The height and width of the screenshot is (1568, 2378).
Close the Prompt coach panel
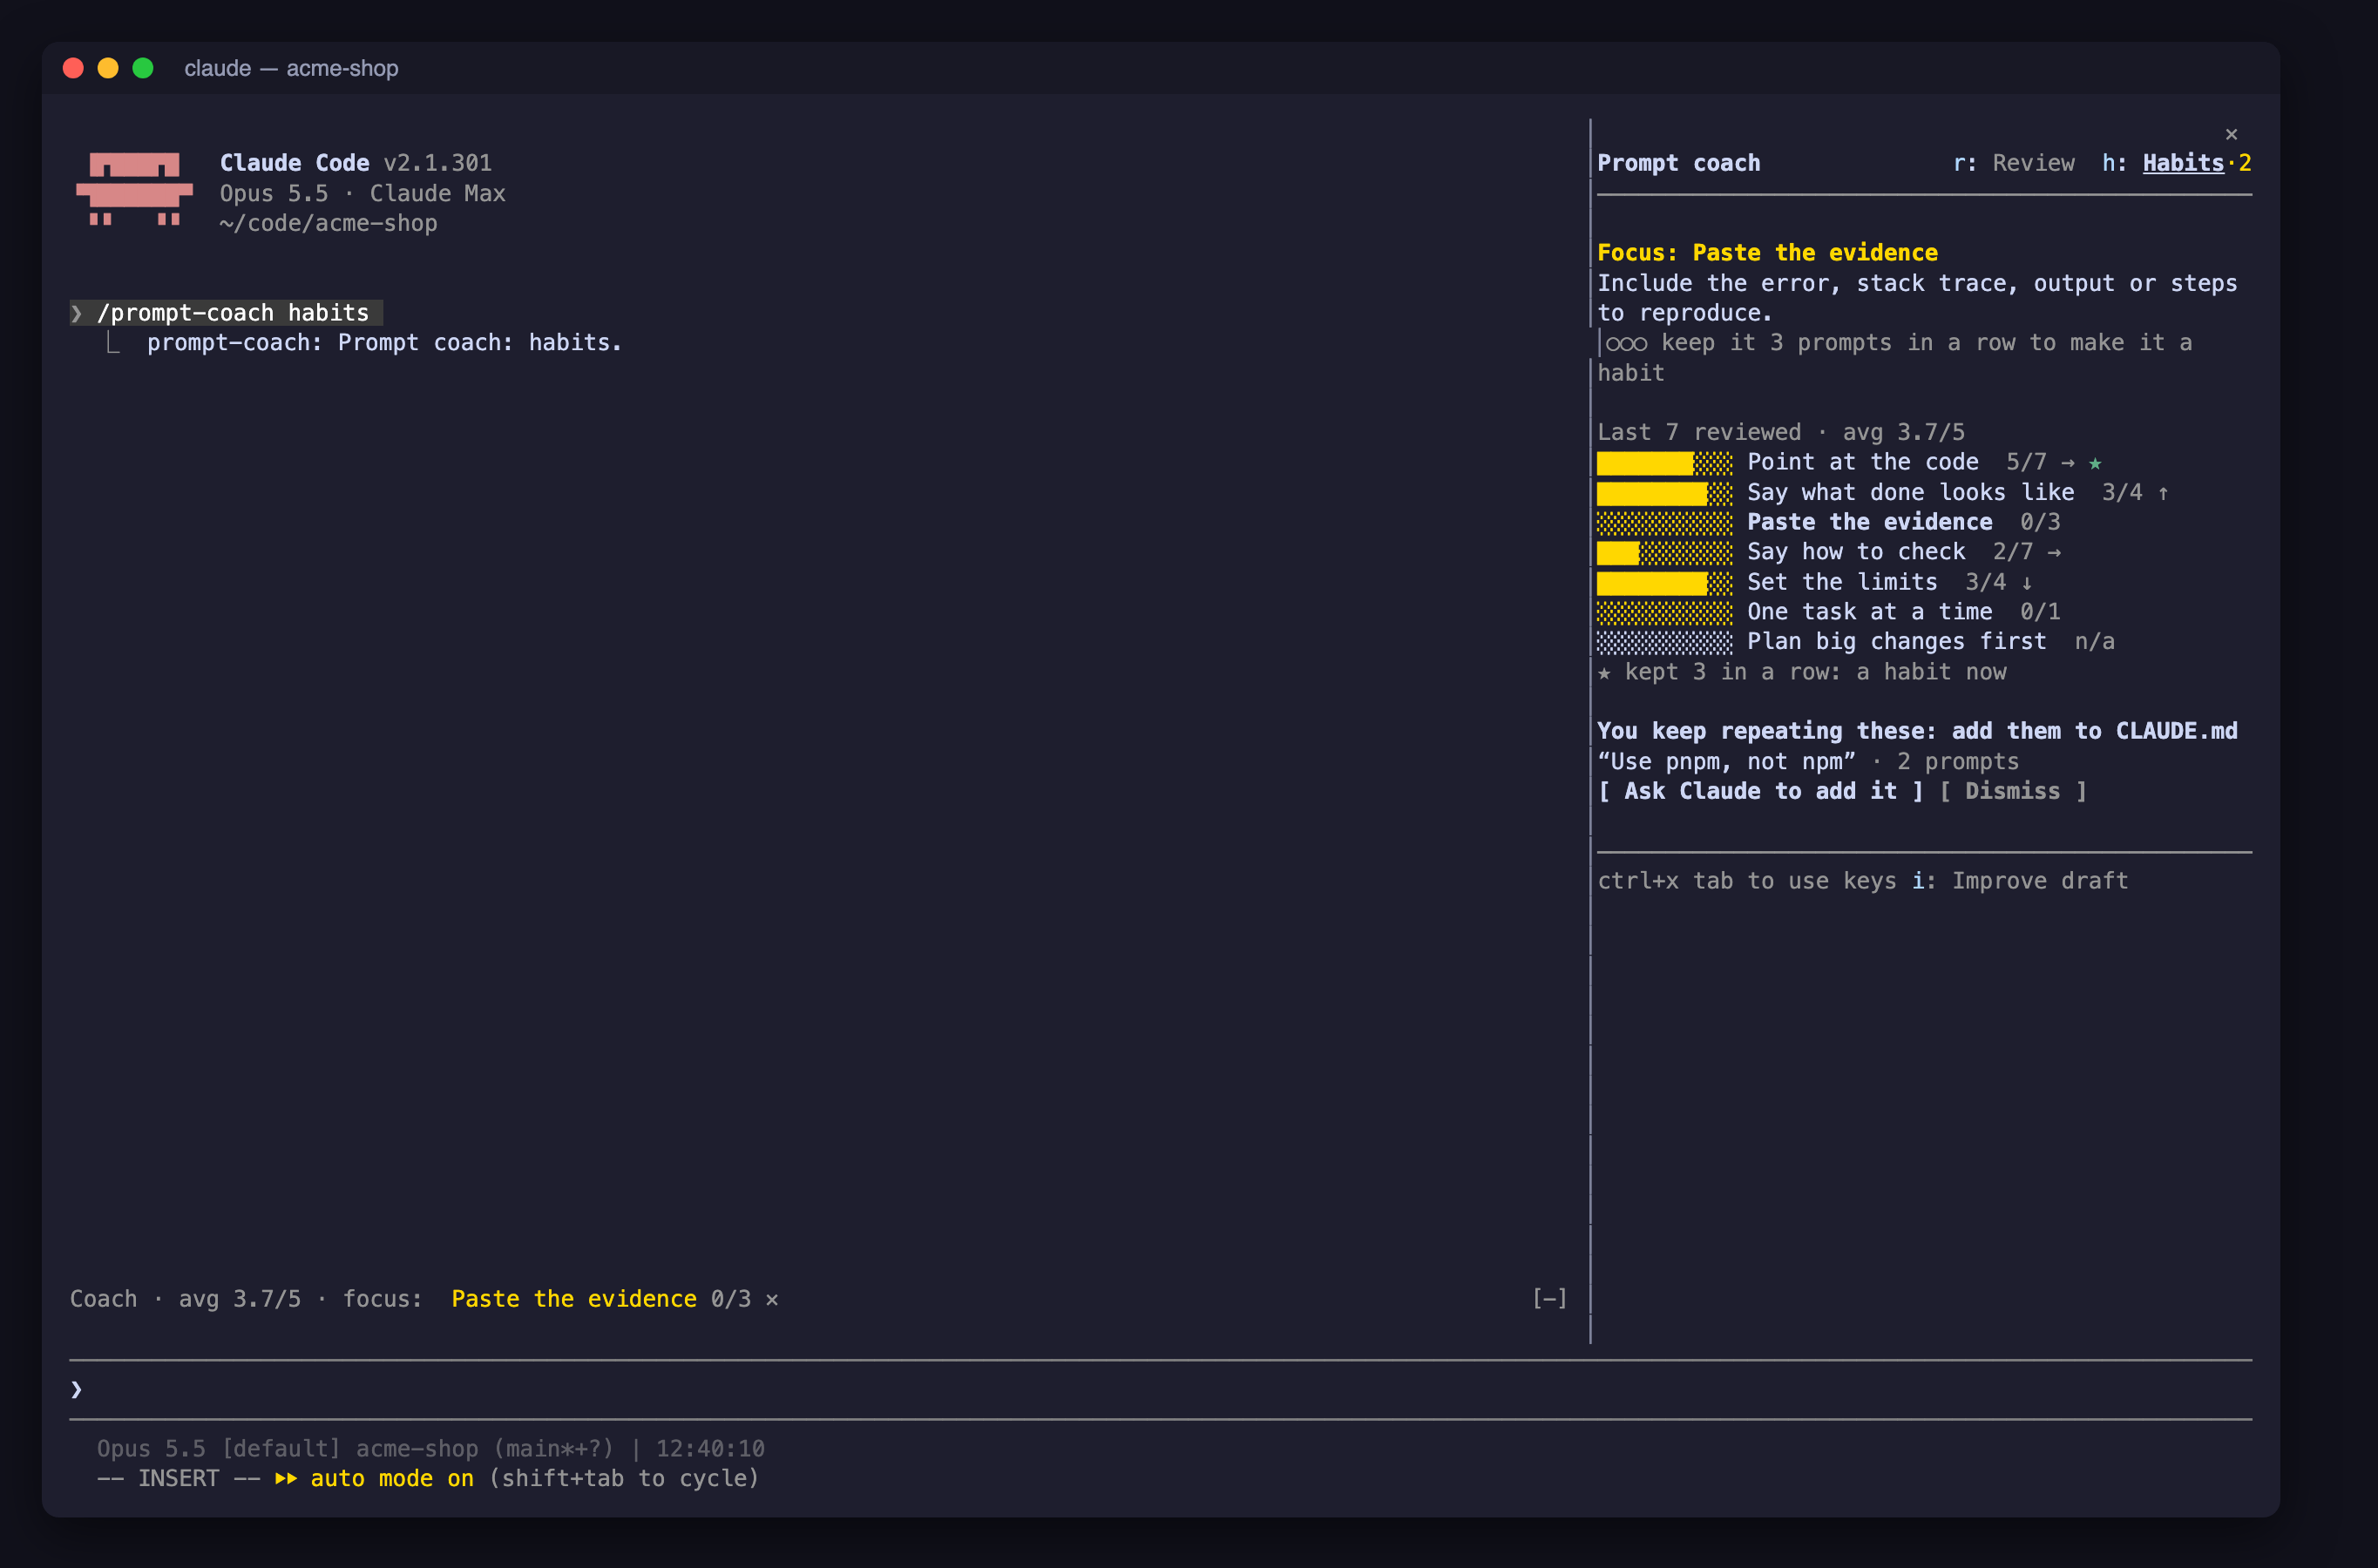(2231, 134)
